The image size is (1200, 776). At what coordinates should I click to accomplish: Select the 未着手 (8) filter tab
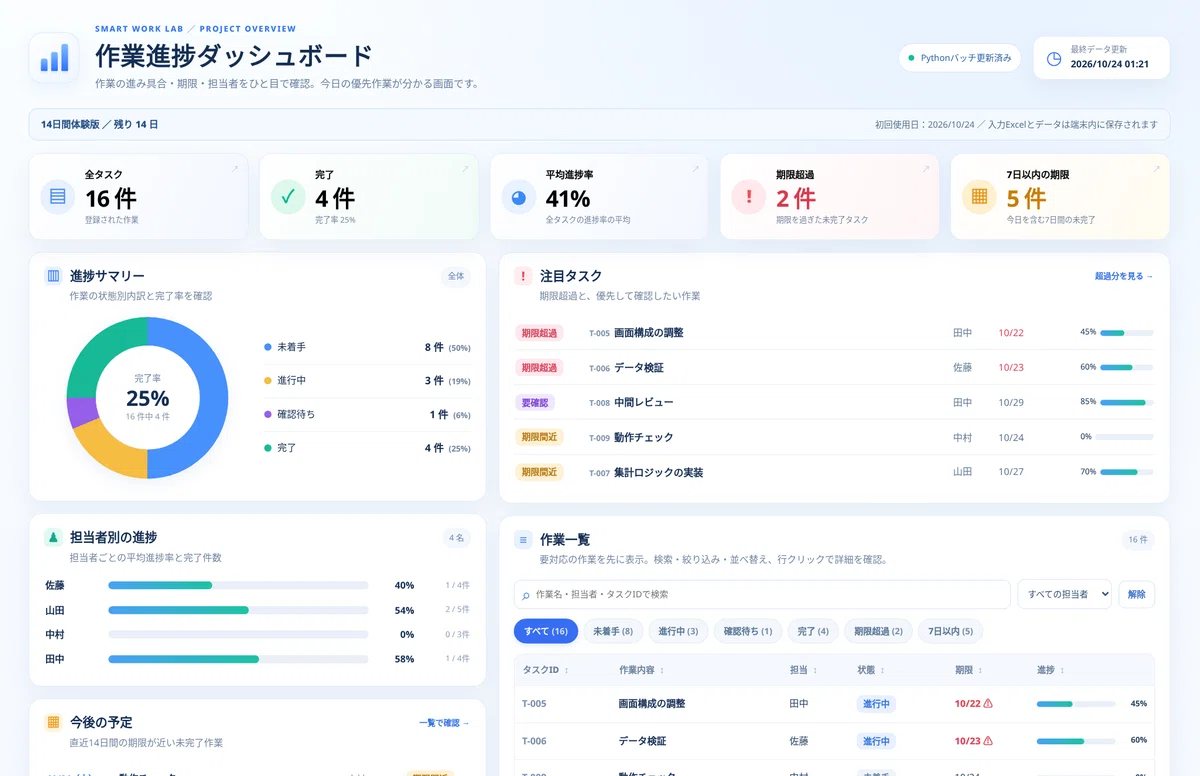click(x=612, y=631)
